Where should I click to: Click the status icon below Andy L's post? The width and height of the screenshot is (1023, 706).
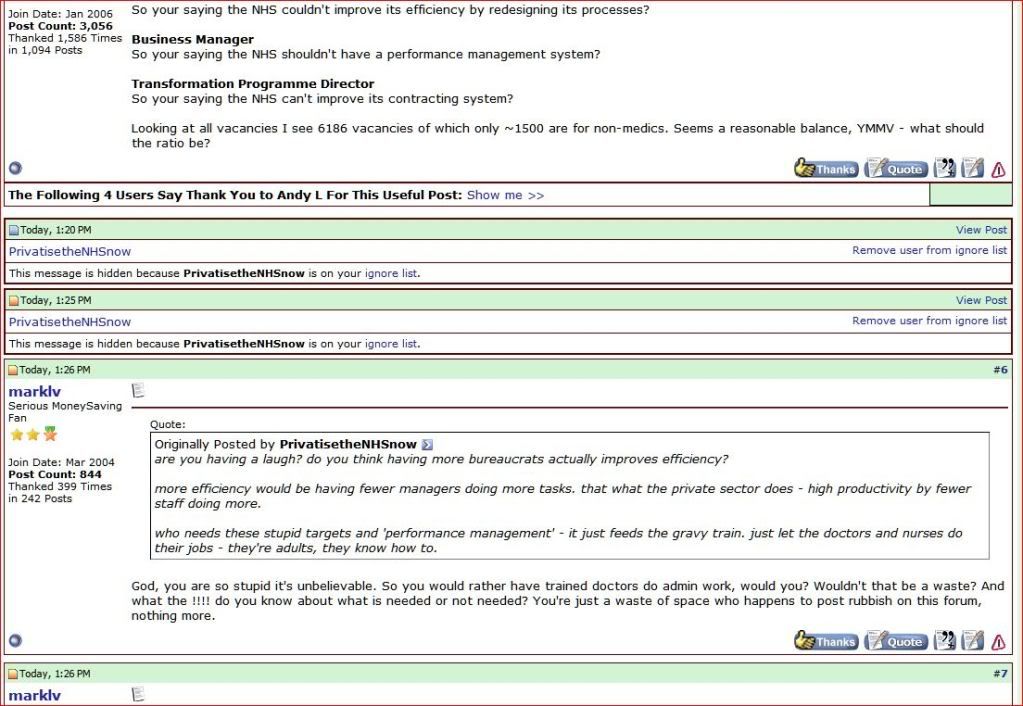click(15, 168)
